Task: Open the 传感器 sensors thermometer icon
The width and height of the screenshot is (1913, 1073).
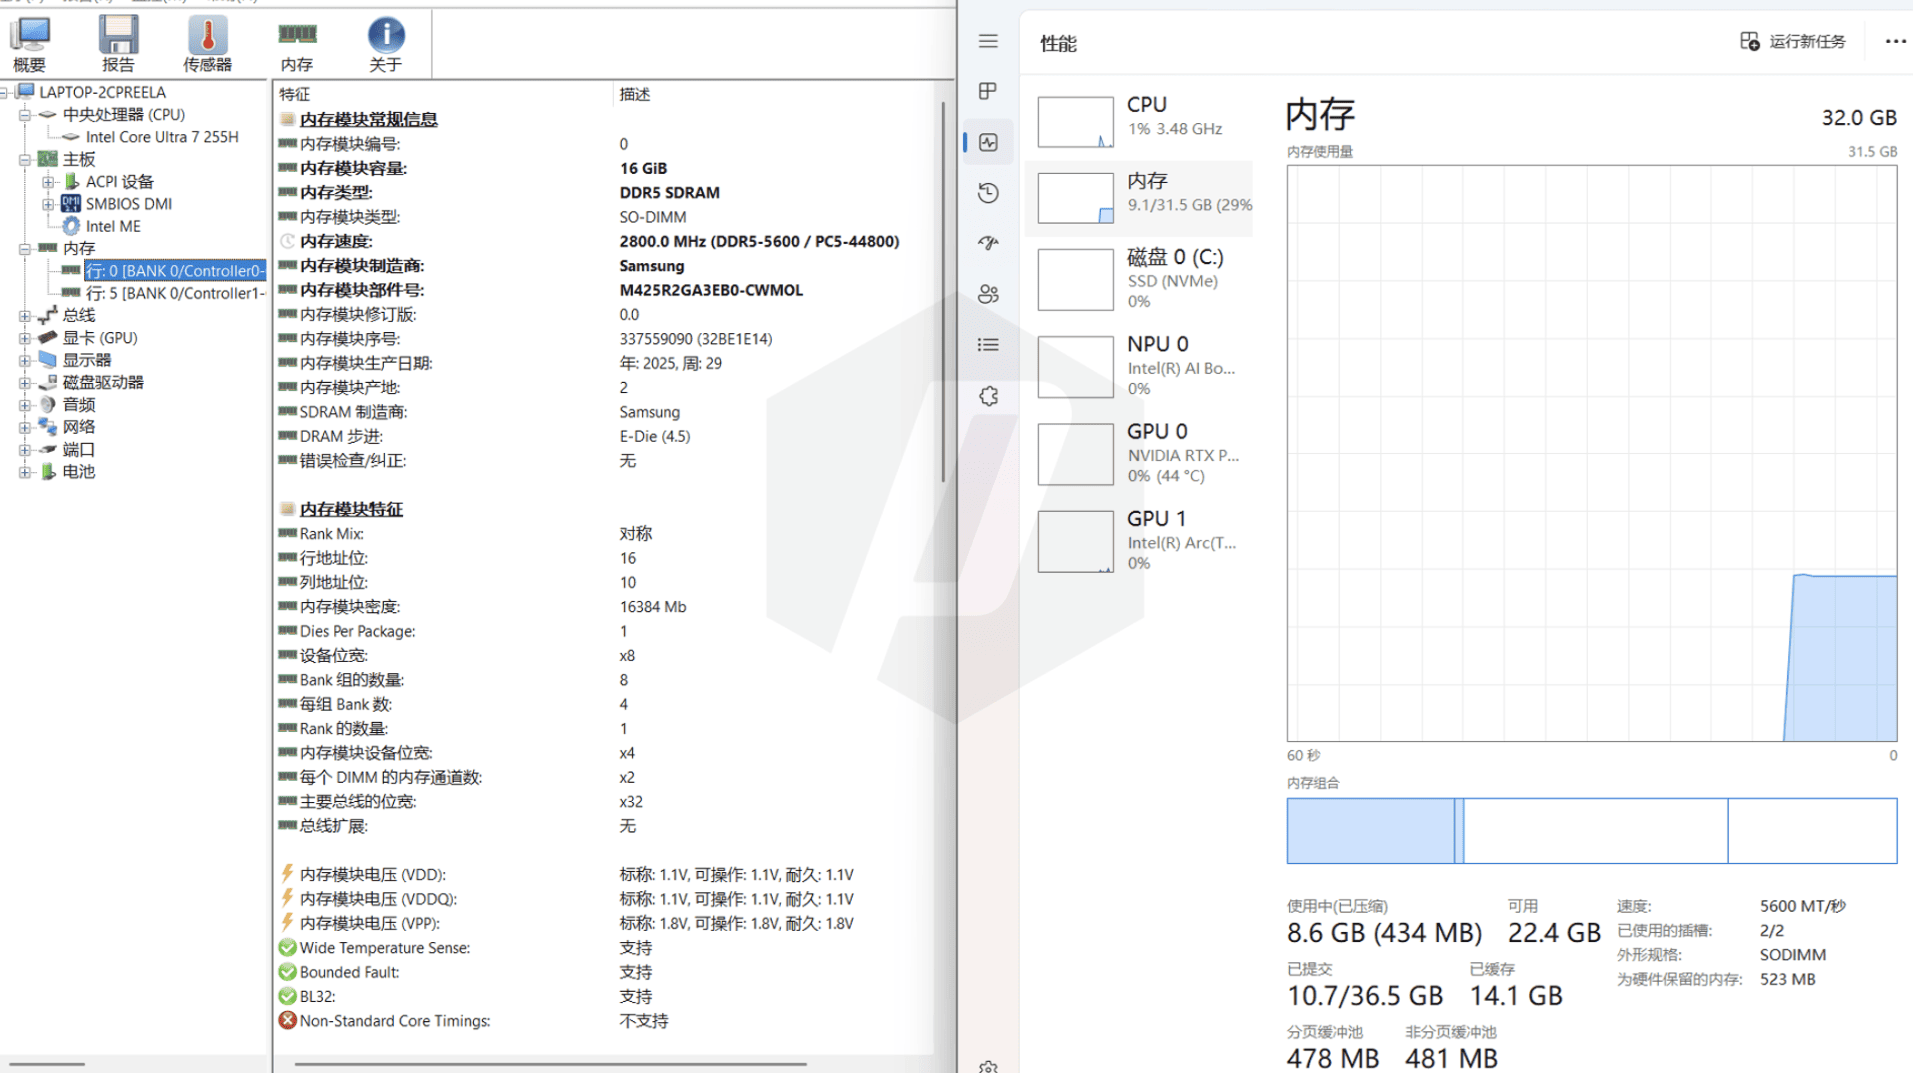Action: click(x=207, y=44)
